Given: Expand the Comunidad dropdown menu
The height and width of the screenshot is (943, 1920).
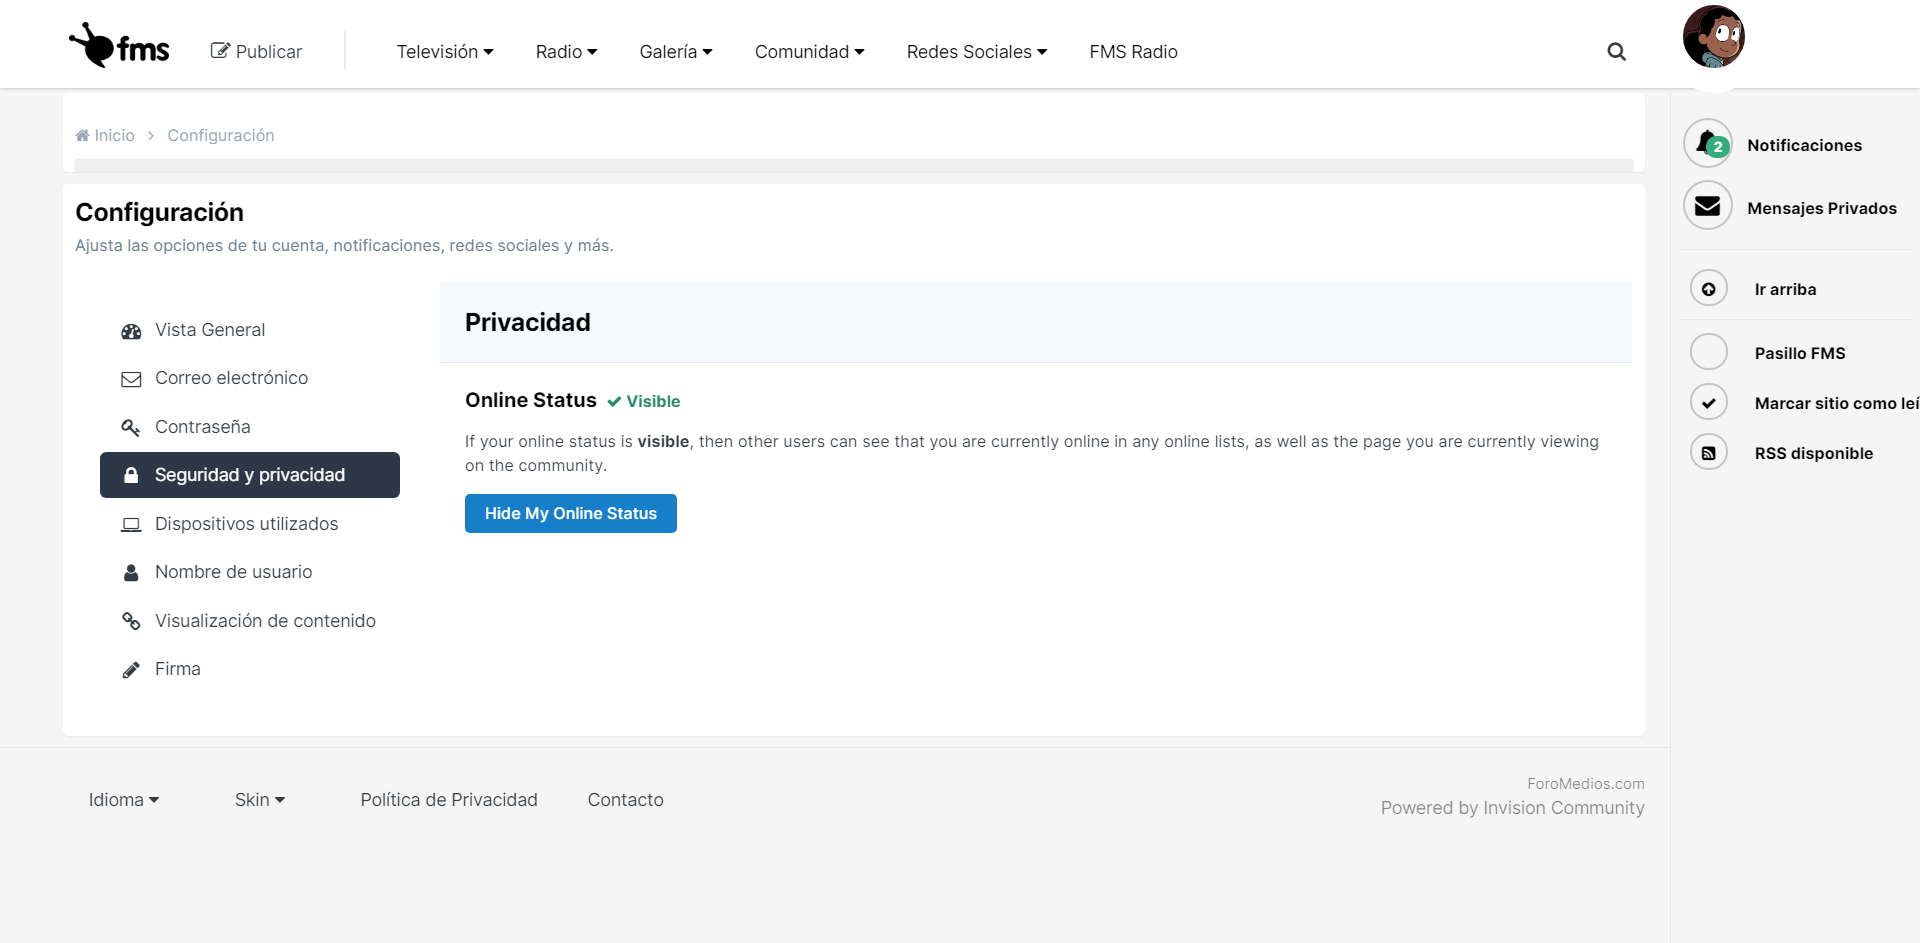Looking at the screenshot, I should [809, 52].
